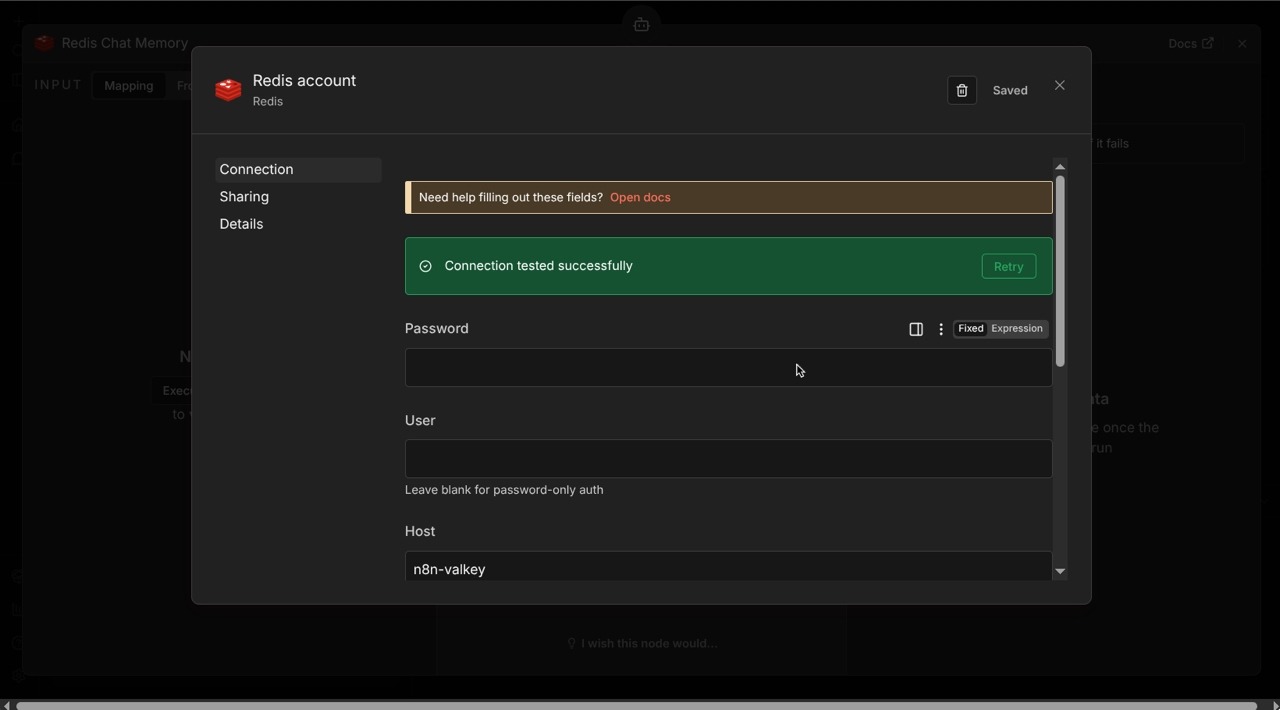Select the Connection tab in sidebar
The height and width of the screenshot is (710, 1280).
[x=298, y=170]
